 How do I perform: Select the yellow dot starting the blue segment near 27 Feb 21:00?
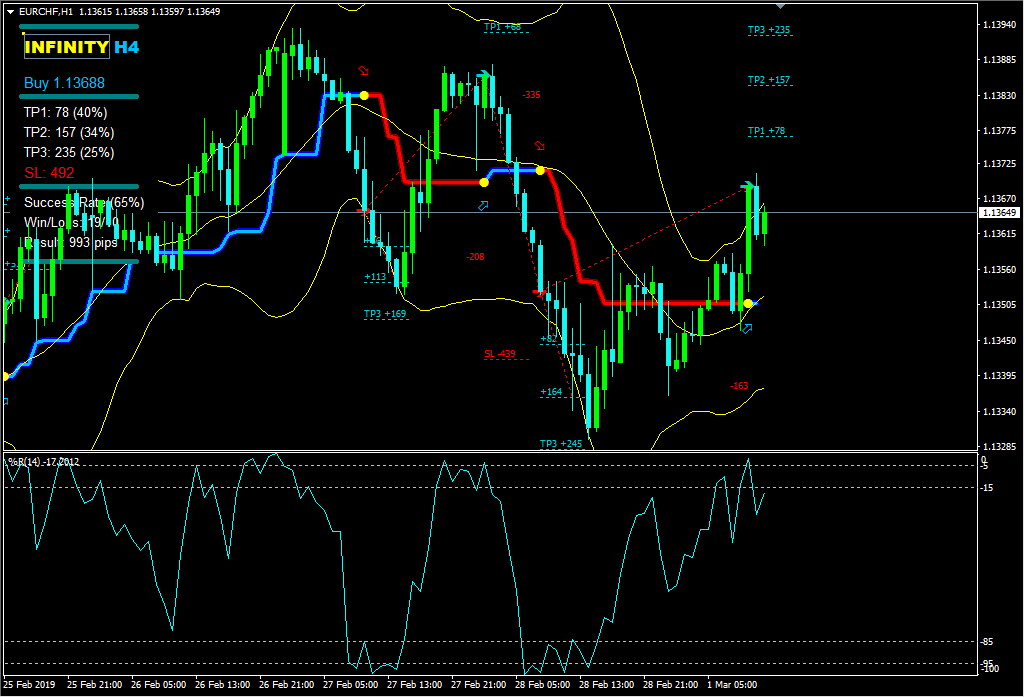pyautogui.click(x=484, y=182)
